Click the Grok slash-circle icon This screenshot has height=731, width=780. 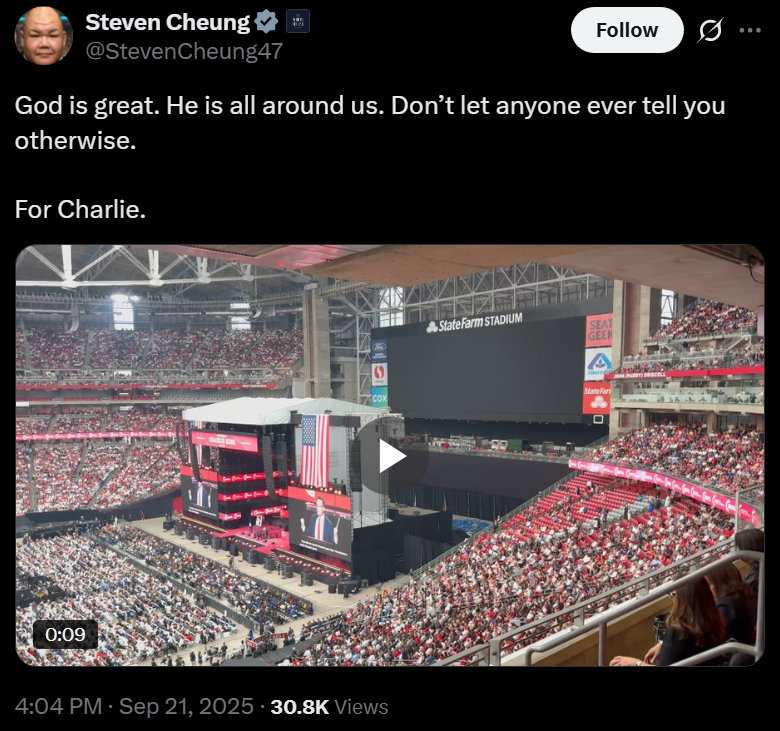(710, 30)
